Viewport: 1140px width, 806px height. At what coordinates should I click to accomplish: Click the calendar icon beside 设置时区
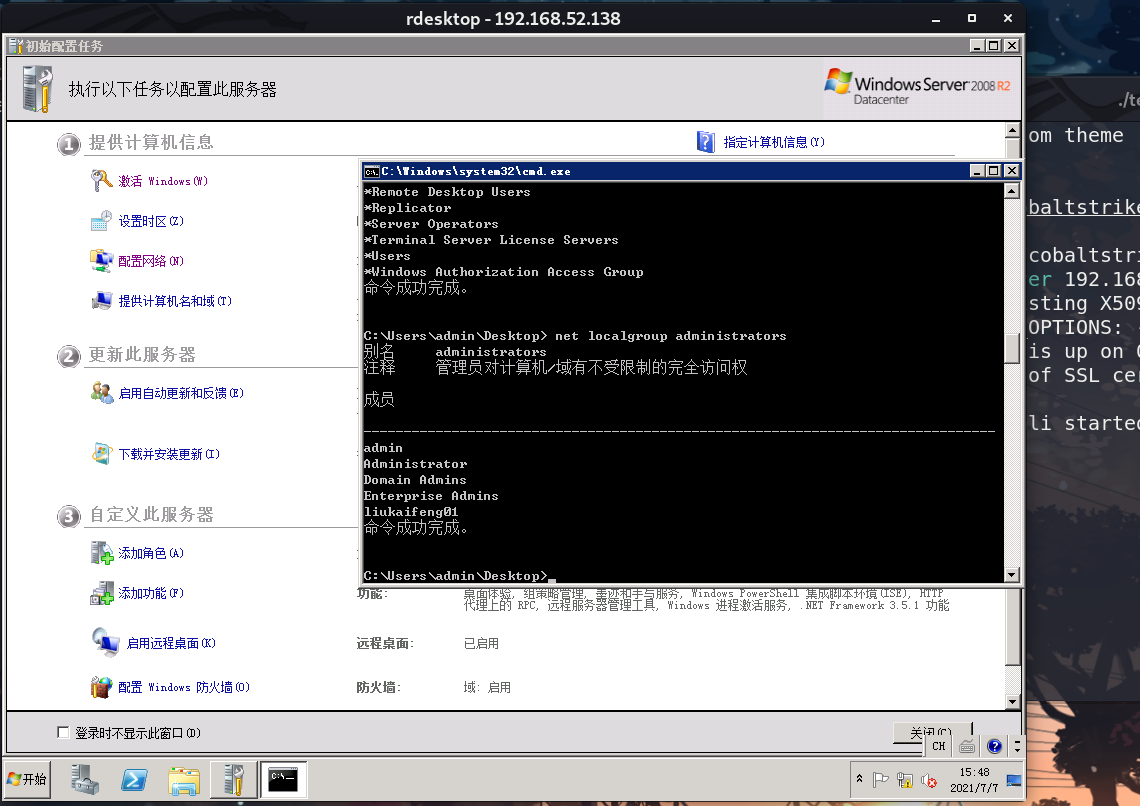[101, 220]
